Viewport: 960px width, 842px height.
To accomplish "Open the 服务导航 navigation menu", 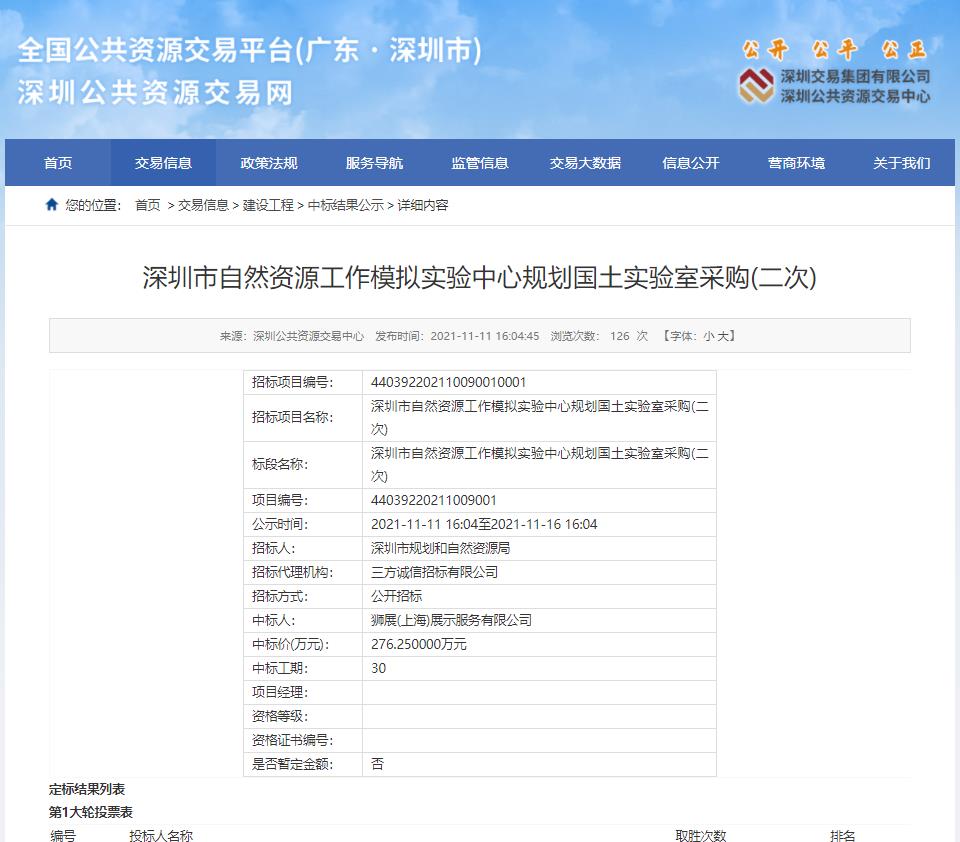I will click(374, 163).
